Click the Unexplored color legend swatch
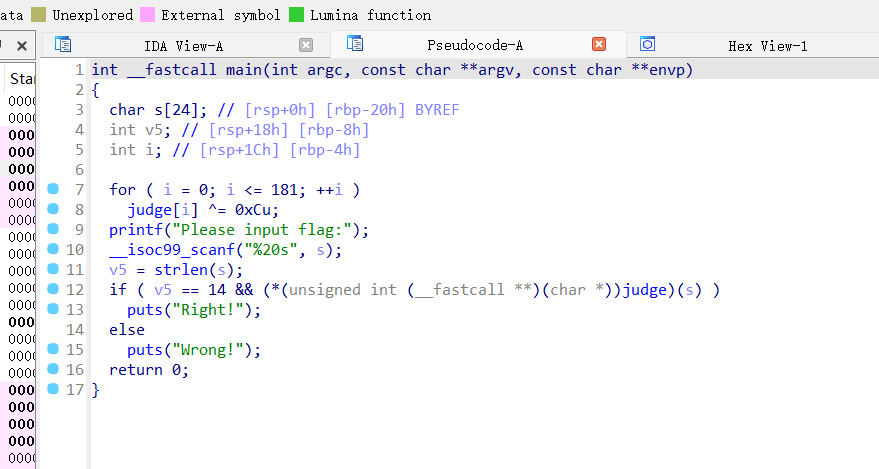 click(38, 15)
